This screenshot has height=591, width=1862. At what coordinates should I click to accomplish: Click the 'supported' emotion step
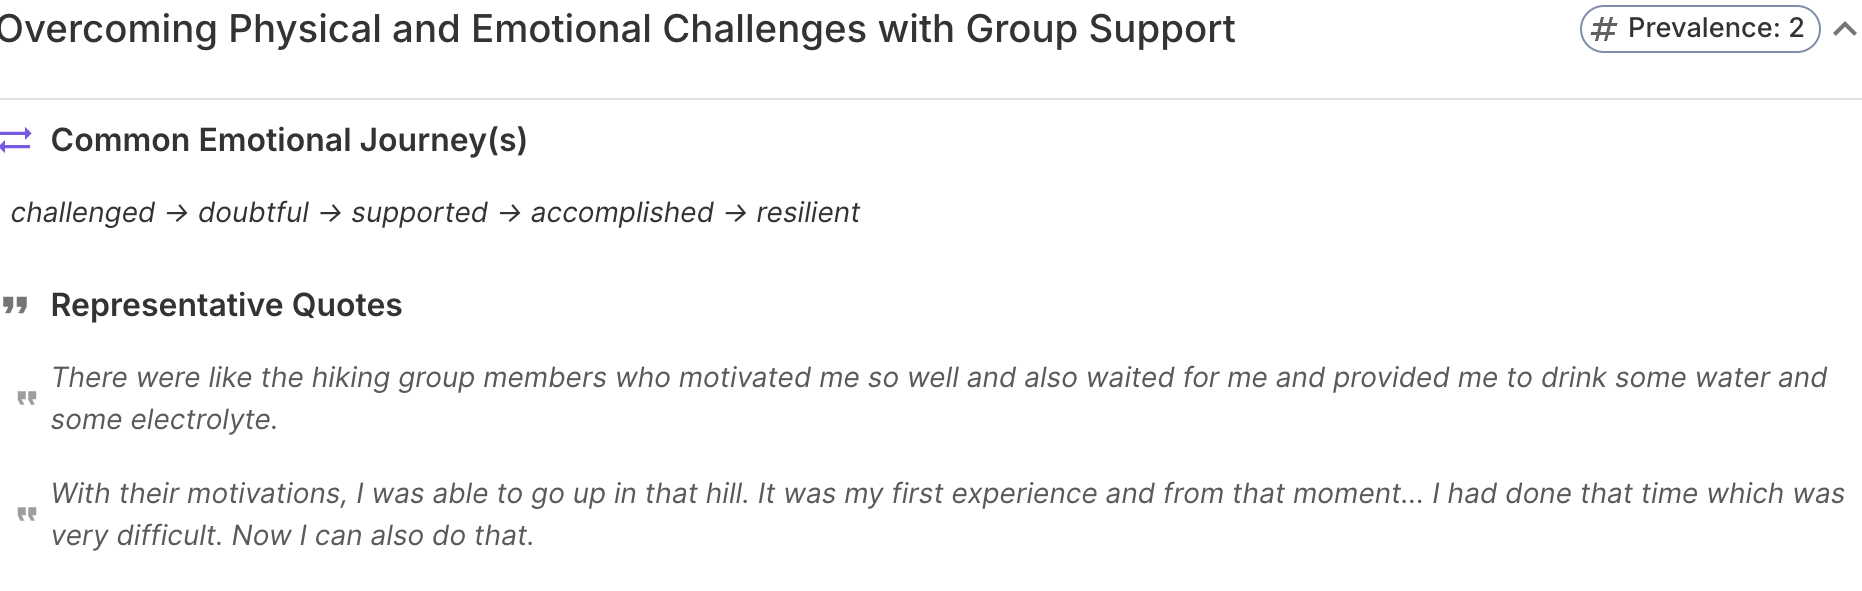[x=419, y=213]
